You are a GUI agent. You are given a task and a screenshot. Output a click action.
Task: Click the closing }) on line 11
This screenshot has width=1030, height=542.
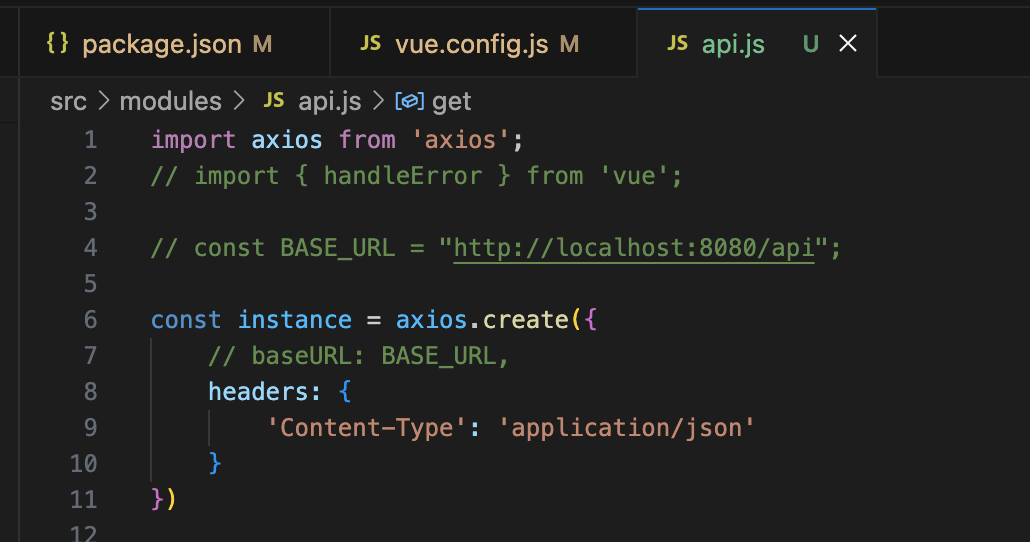click(164, 500)
